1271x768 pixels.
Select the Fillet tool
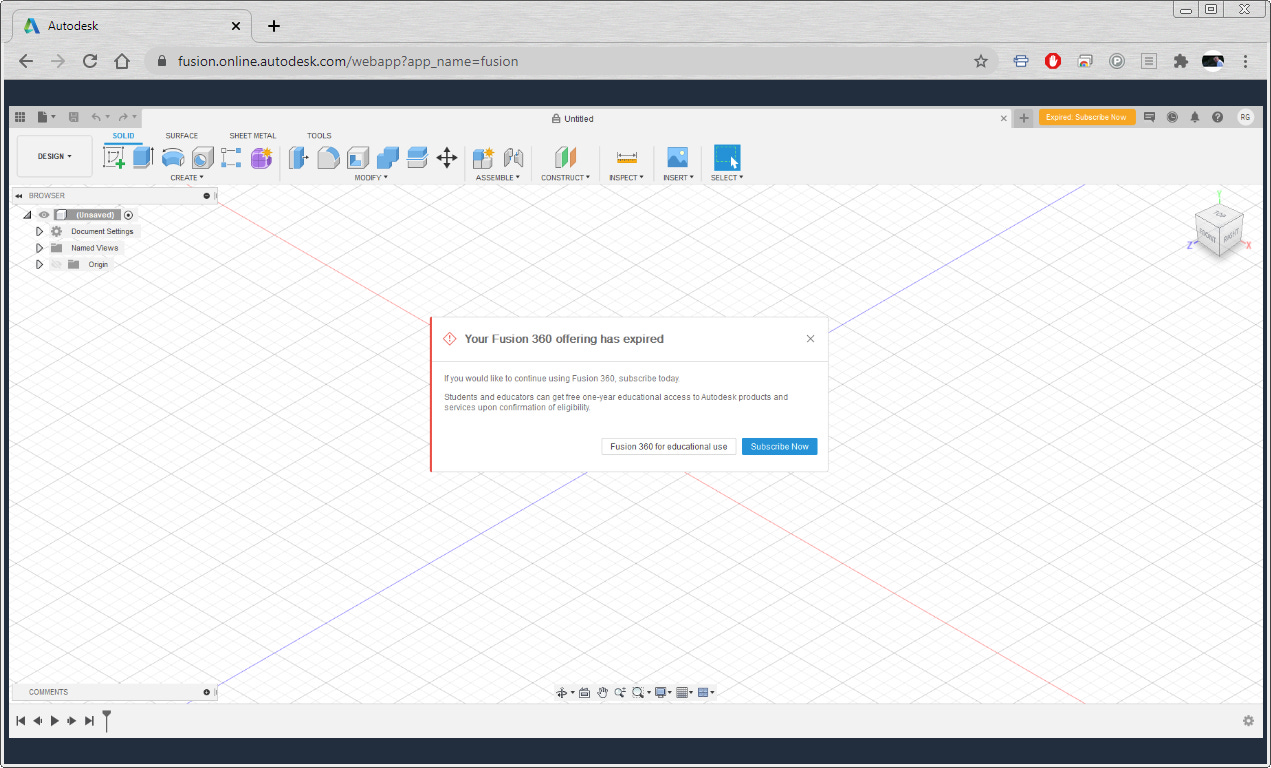point(329,158)
